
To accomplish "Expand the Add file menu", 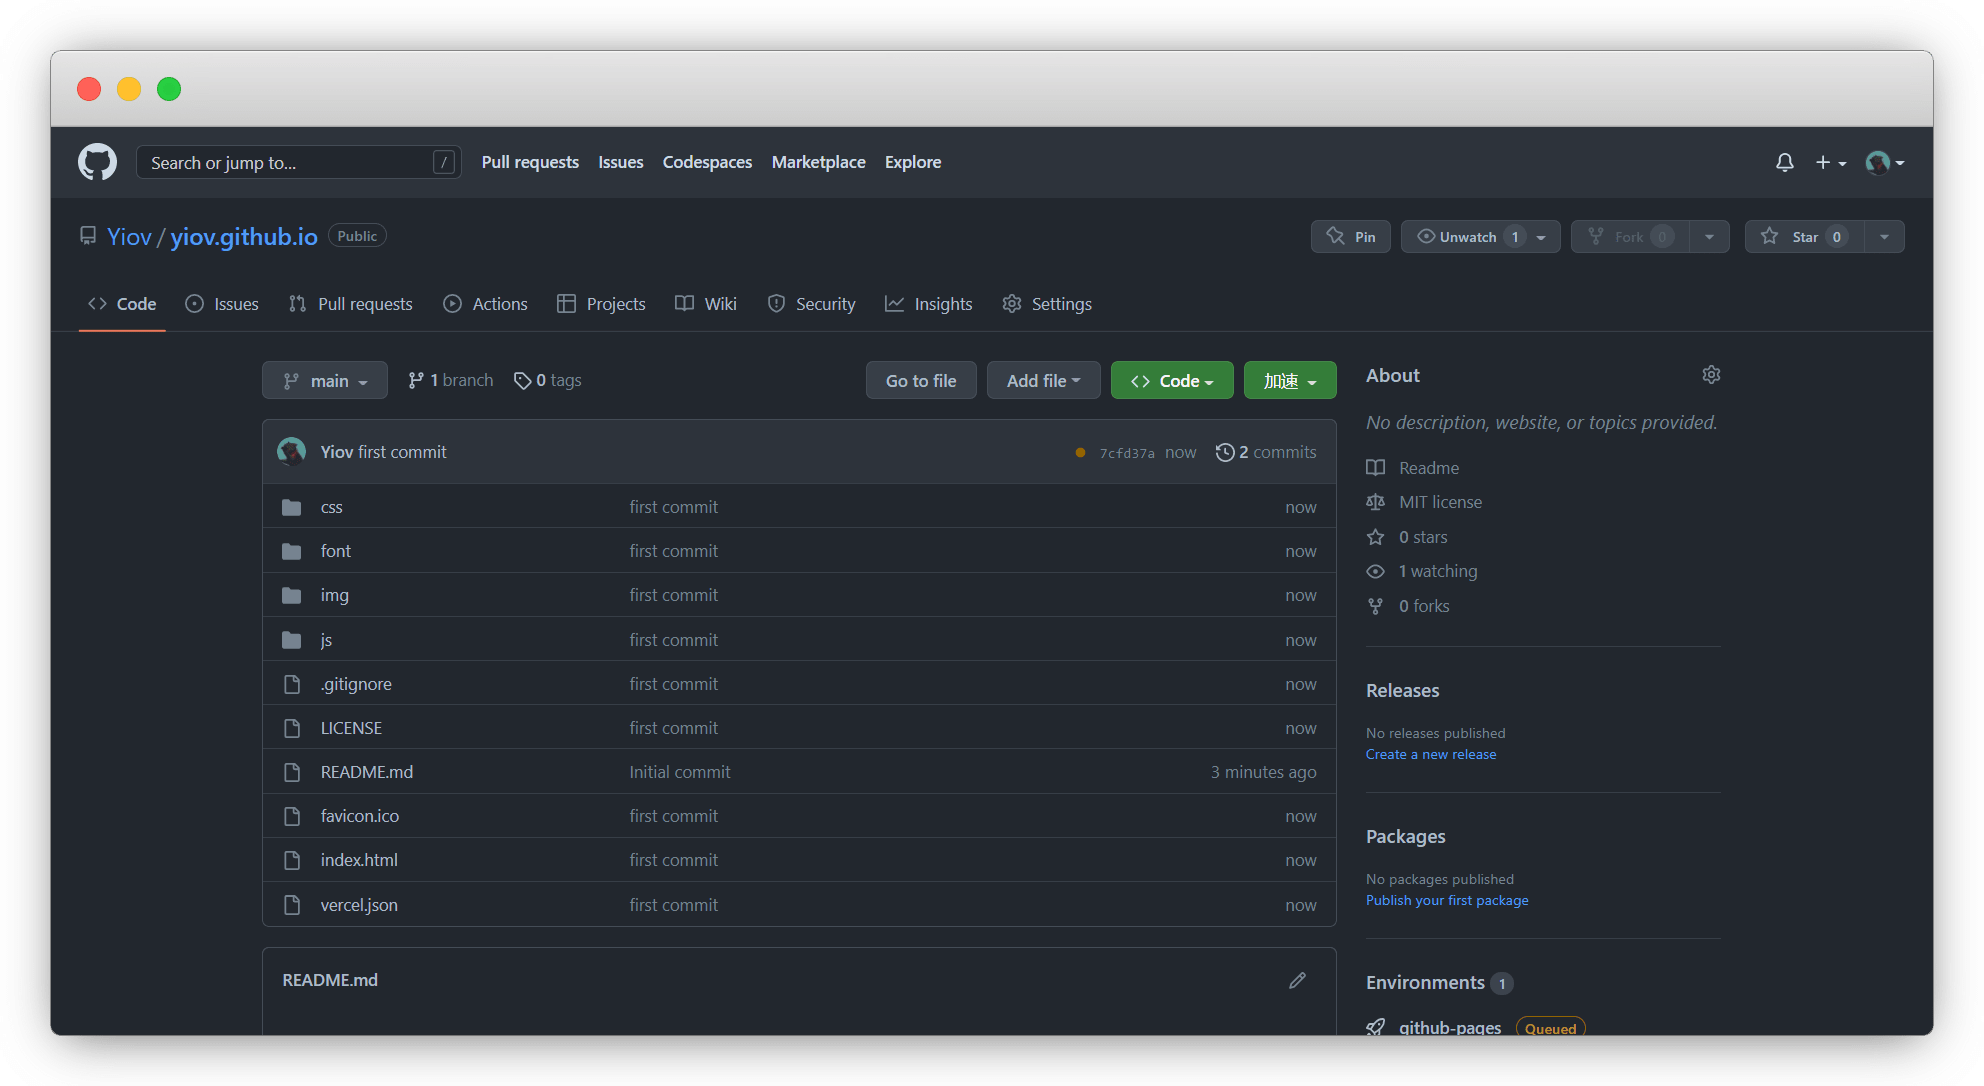I will coord(1043,381).
